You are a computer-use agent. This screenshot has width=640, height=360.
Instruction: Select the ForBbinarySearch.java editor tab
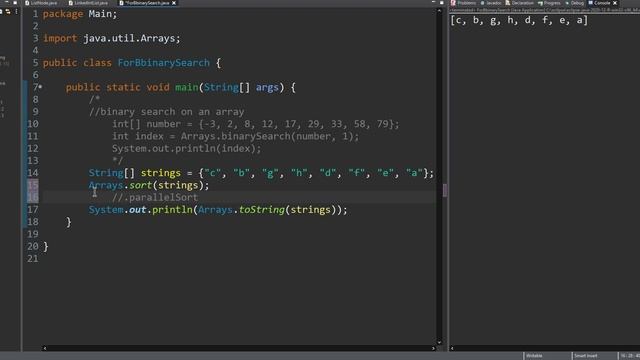click(146, 3)
